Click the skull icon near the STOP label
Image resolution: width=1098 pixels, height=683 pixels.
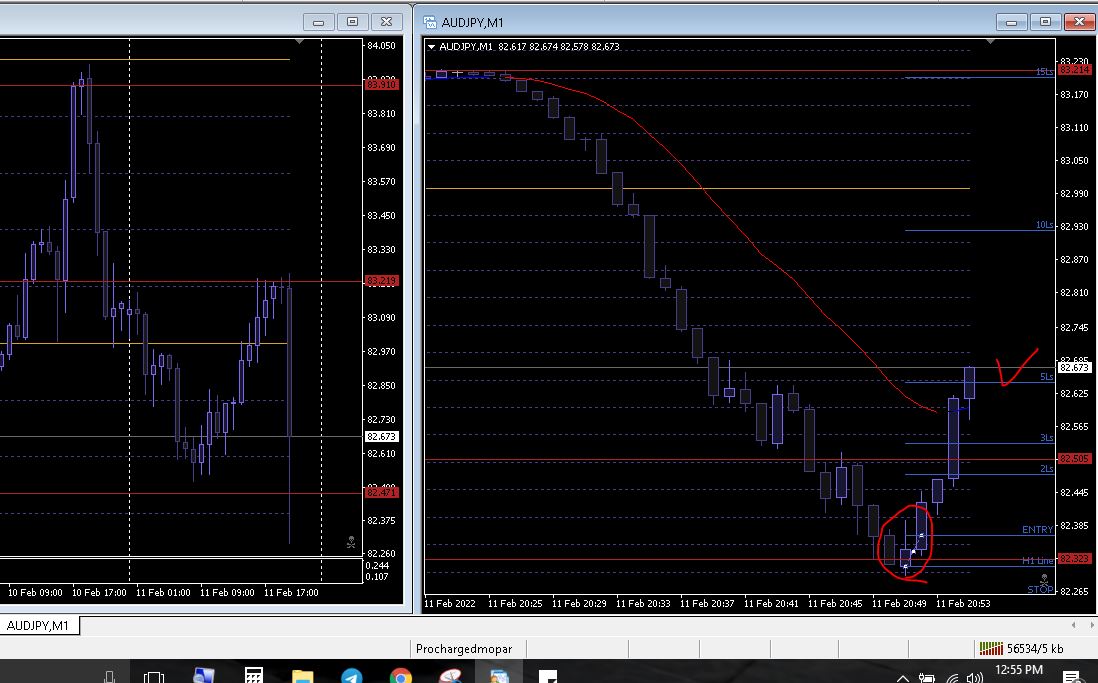[1044, 579]
